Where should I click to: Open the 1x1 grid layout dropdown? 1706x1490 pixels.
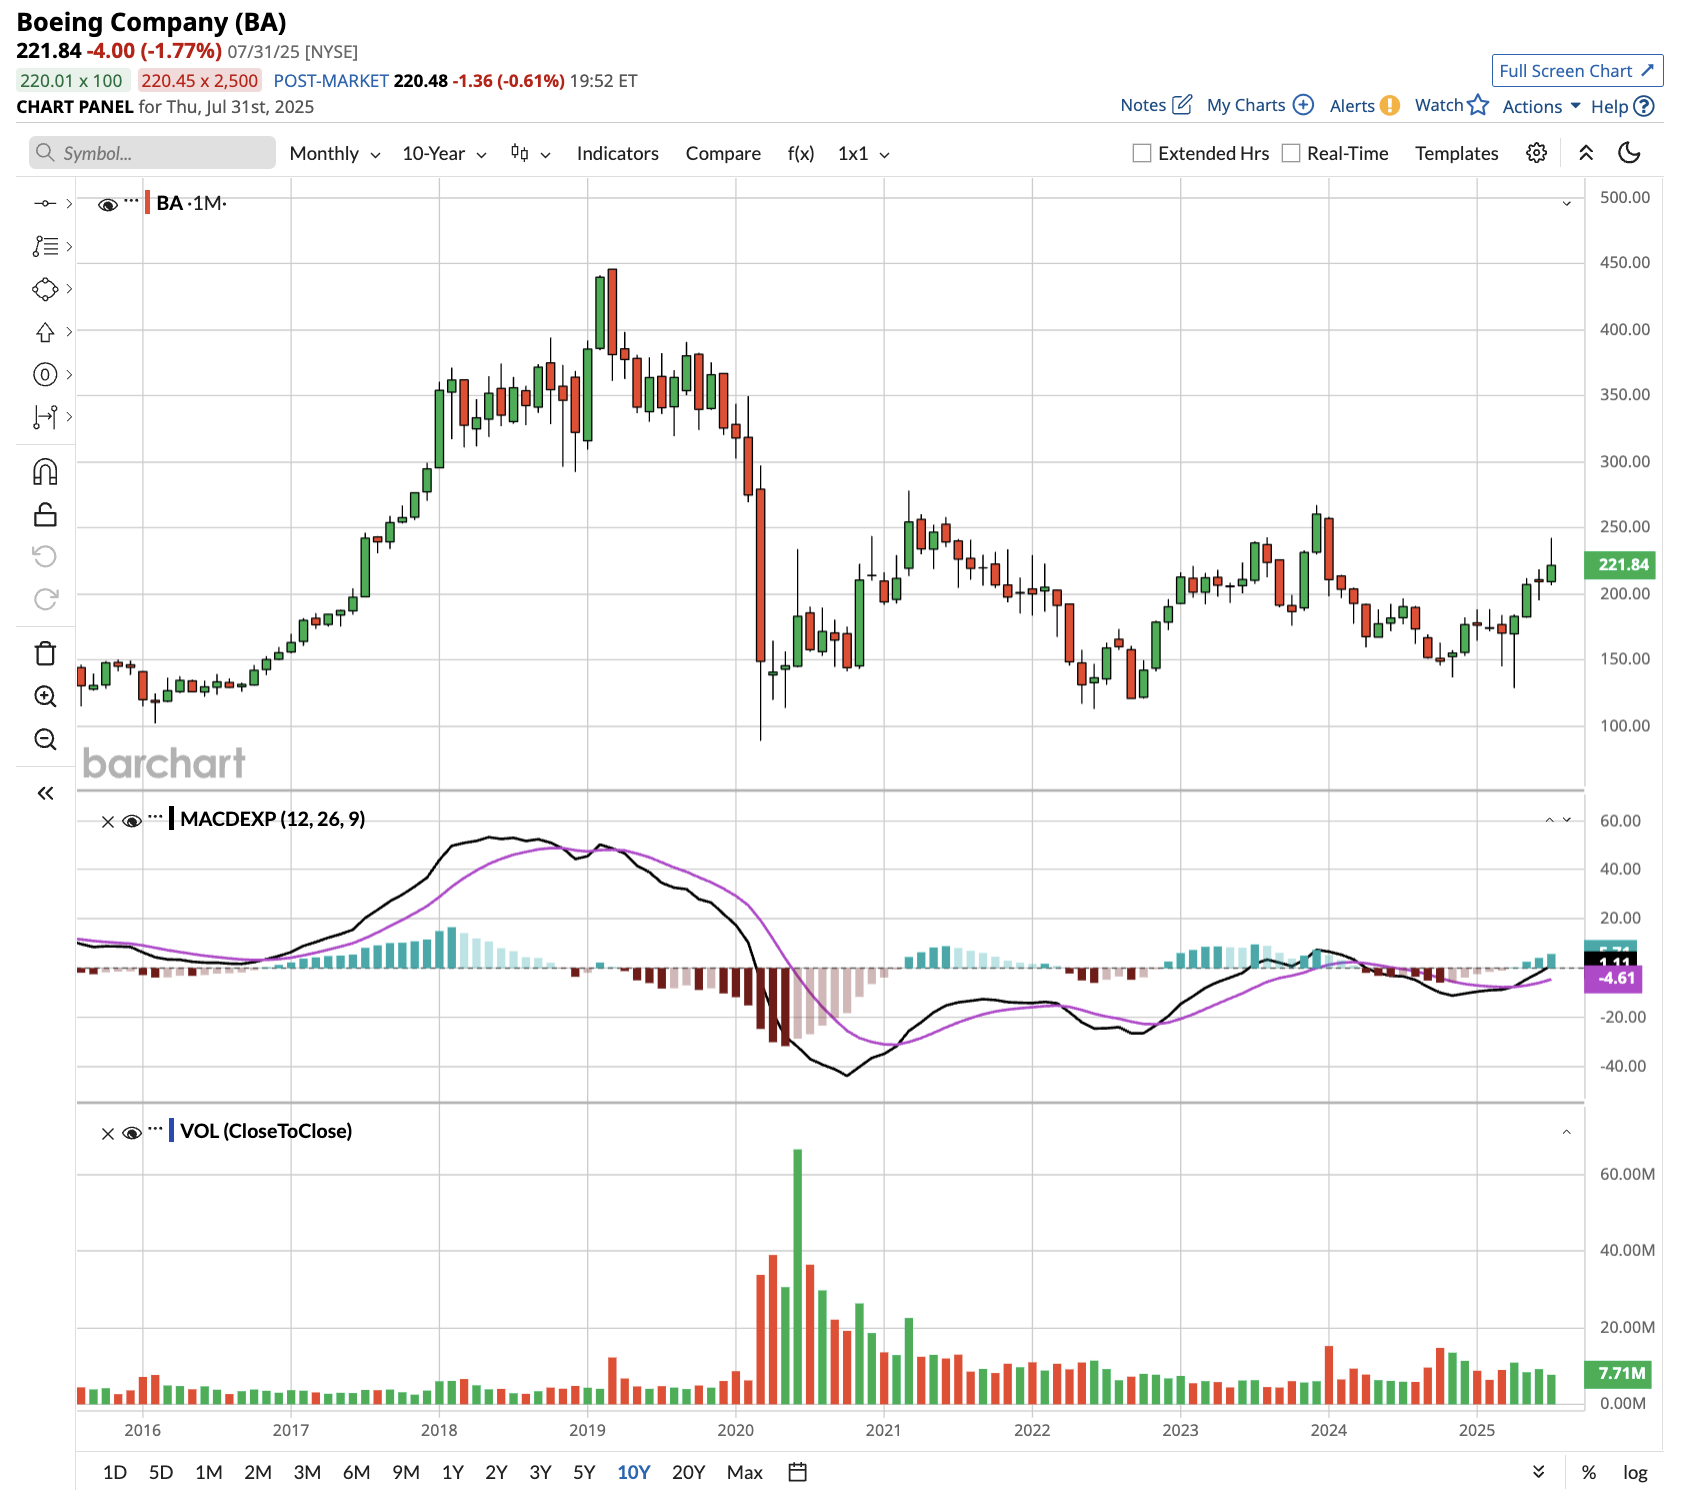tap(864, 153)
